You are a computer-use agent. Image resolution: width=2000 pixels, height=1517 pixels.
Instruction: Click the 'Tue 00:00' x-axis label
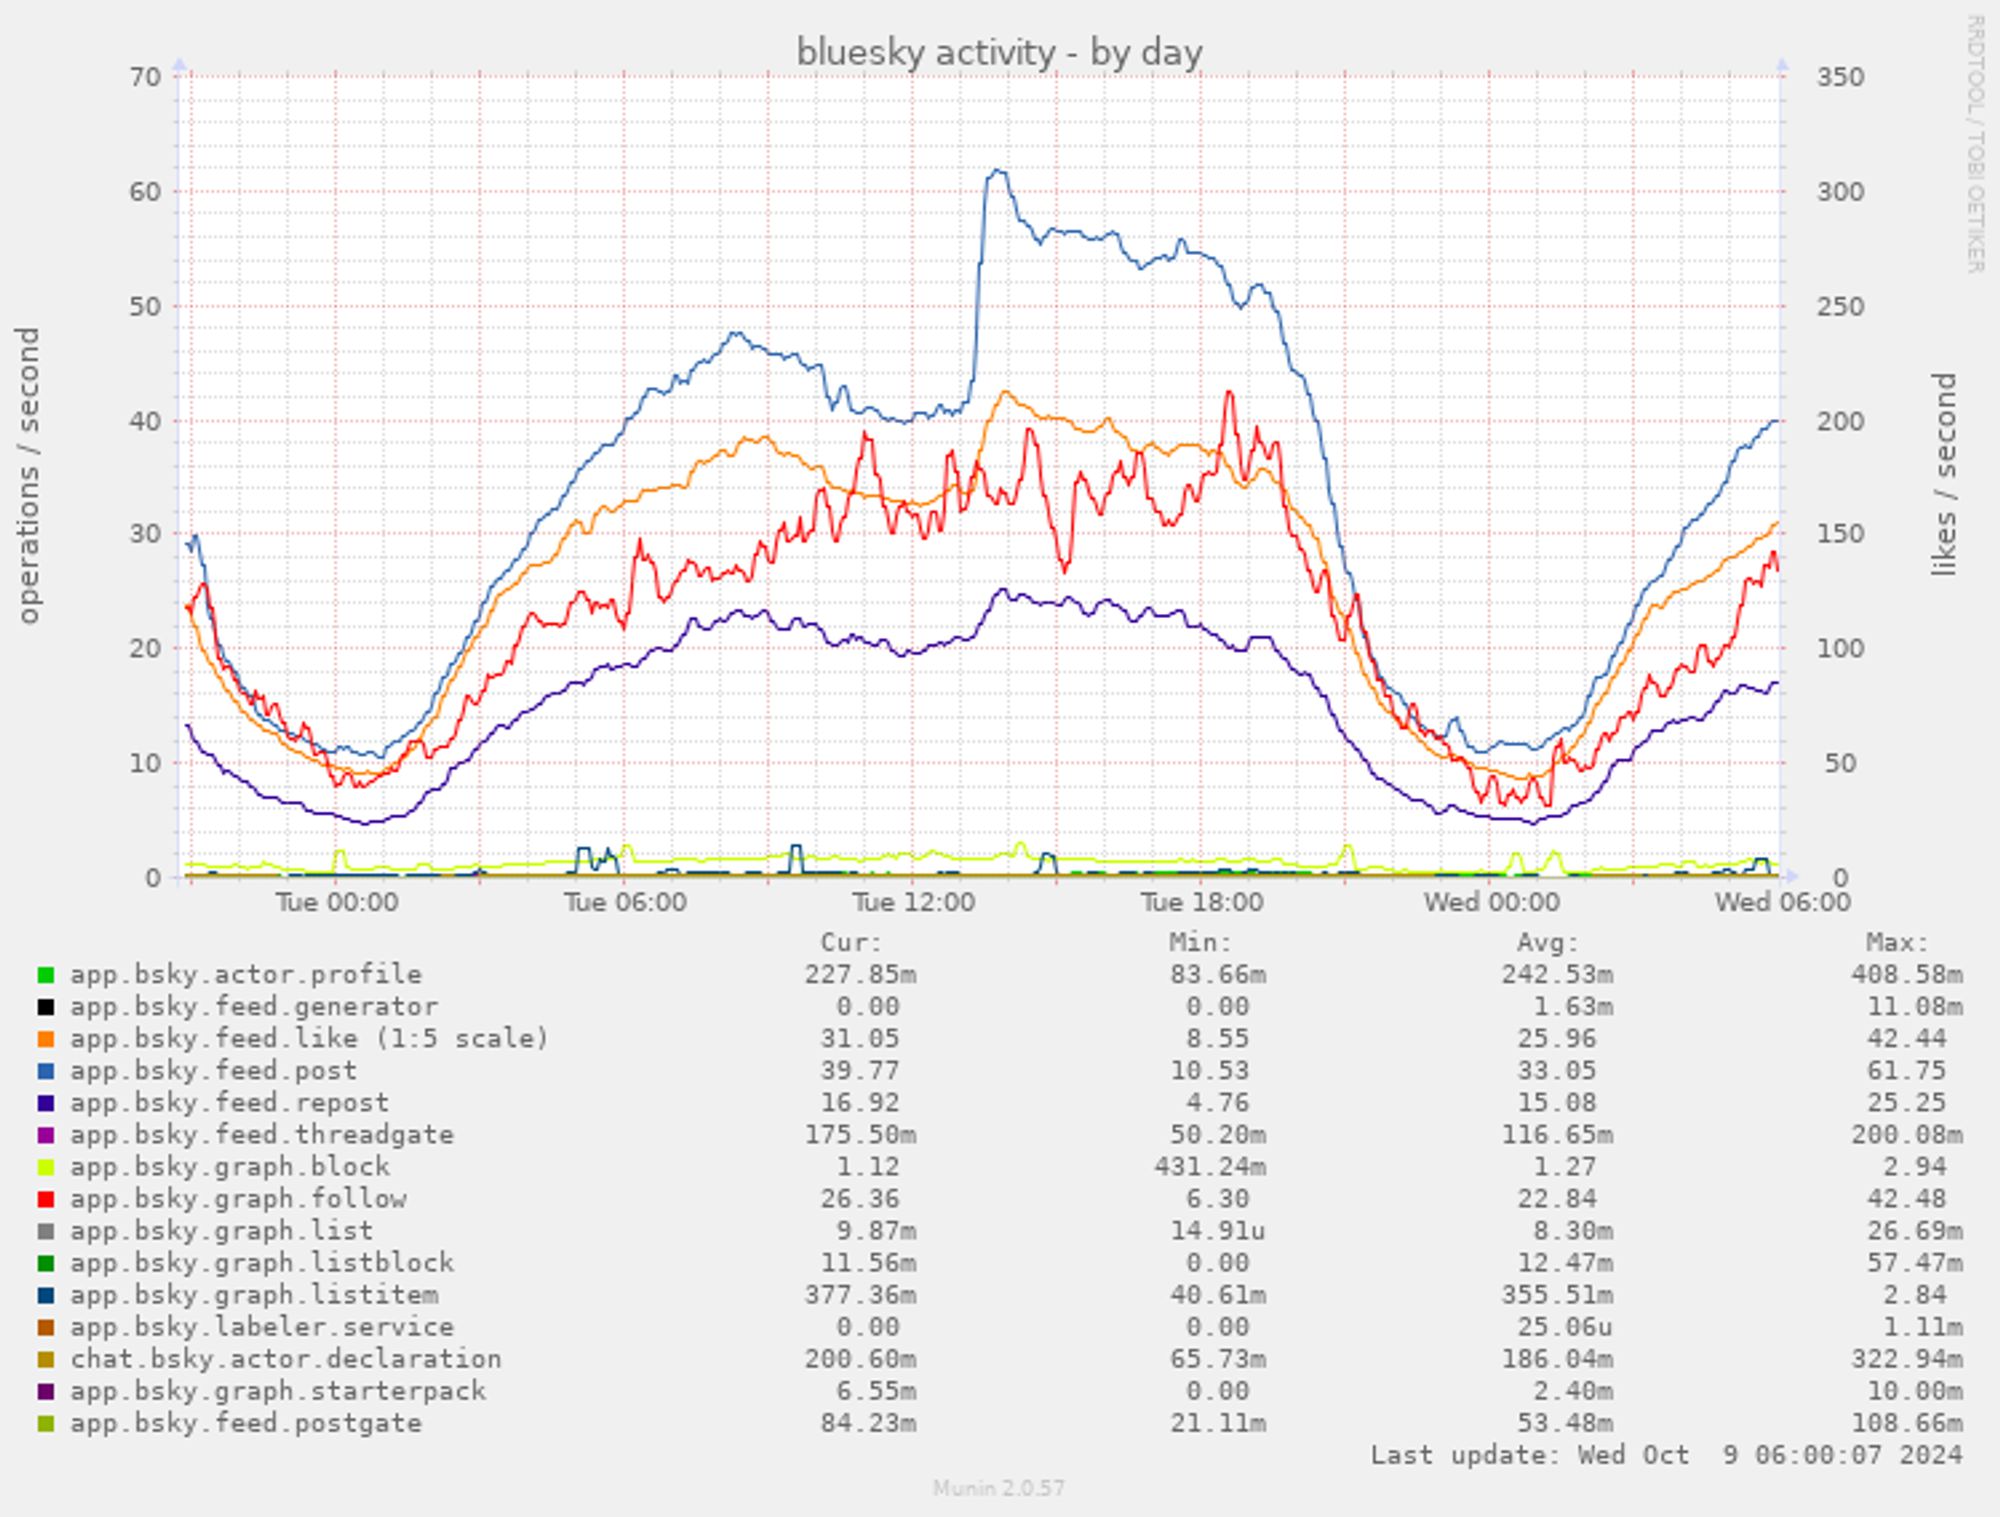(337, 902)
